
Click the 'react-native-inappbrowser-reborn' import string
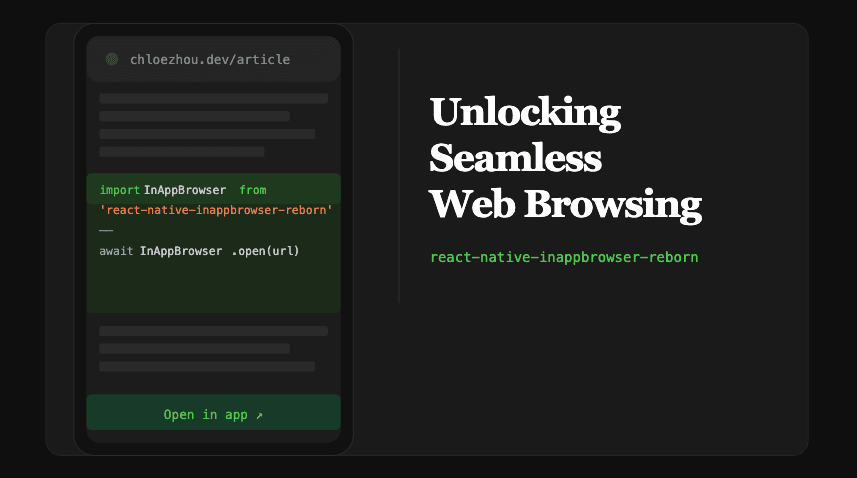216,210
